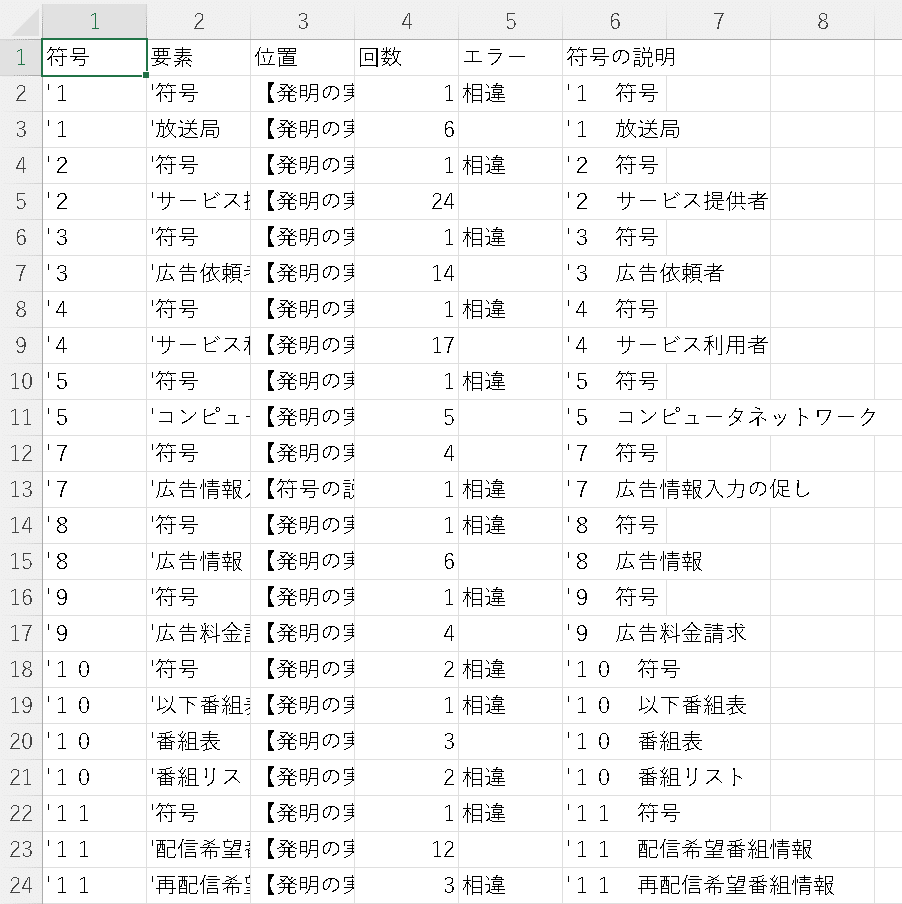902x904 pixels.
Task: Click the count cell 12 in row 23
Action: click(x=407, y=849)
